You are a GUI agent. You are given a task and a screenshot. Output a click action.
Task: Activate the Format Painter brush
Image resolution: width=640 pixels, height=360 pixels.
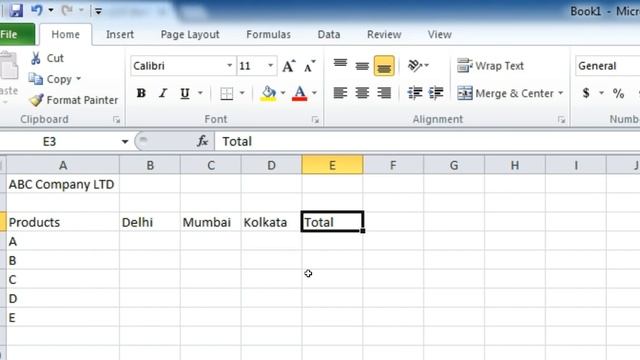pos(73,100)
